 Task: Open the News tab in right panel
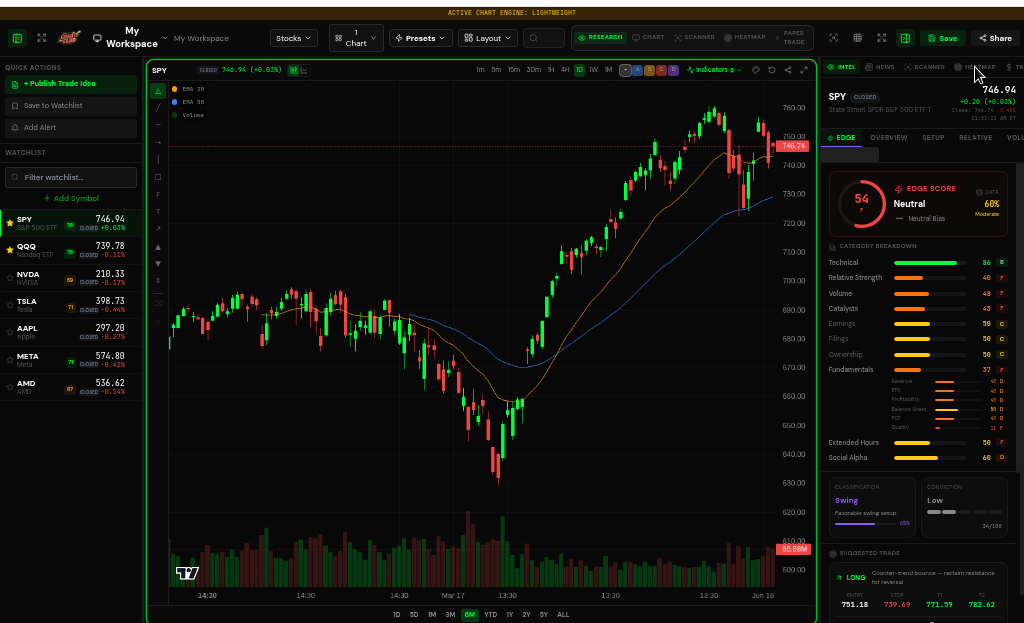click(x=880, y=67)
